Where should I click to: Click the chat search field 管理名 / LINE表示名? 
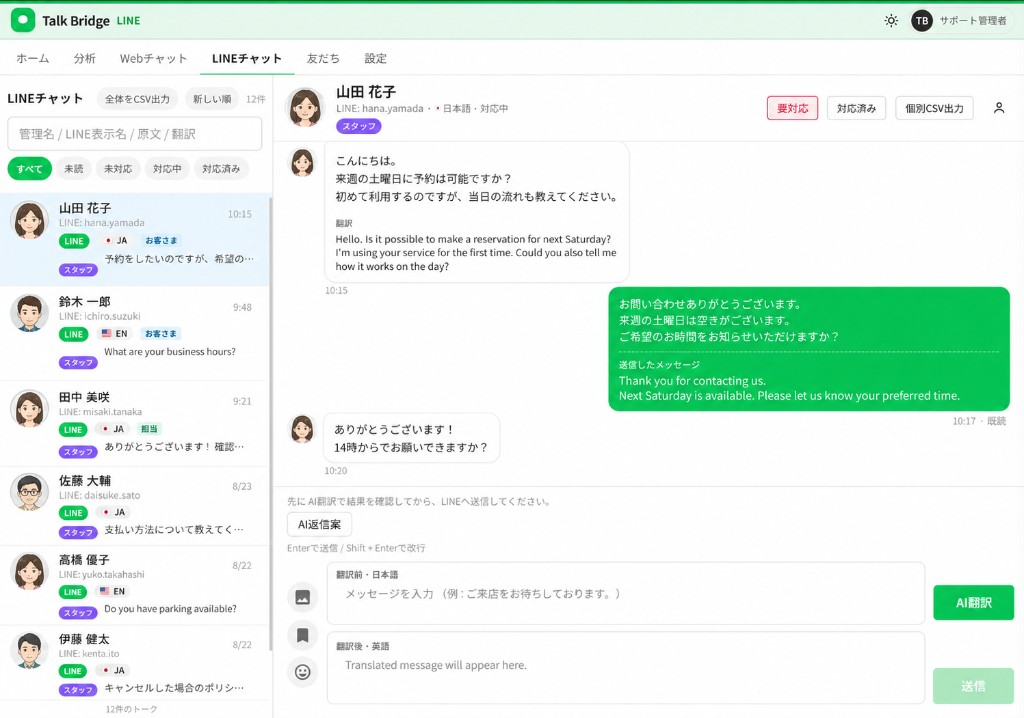[135, 134]
